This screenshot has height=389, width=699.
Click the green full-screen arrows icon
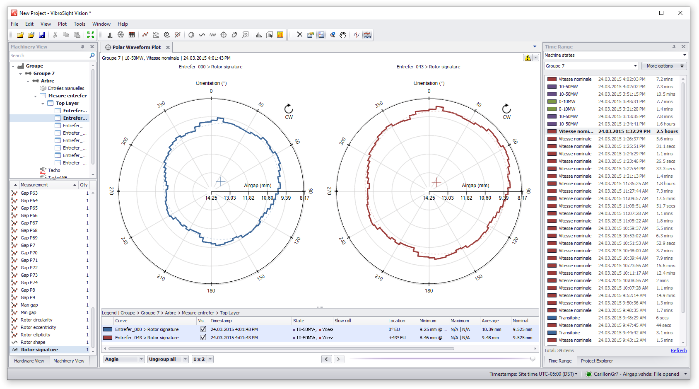(90, 35)
